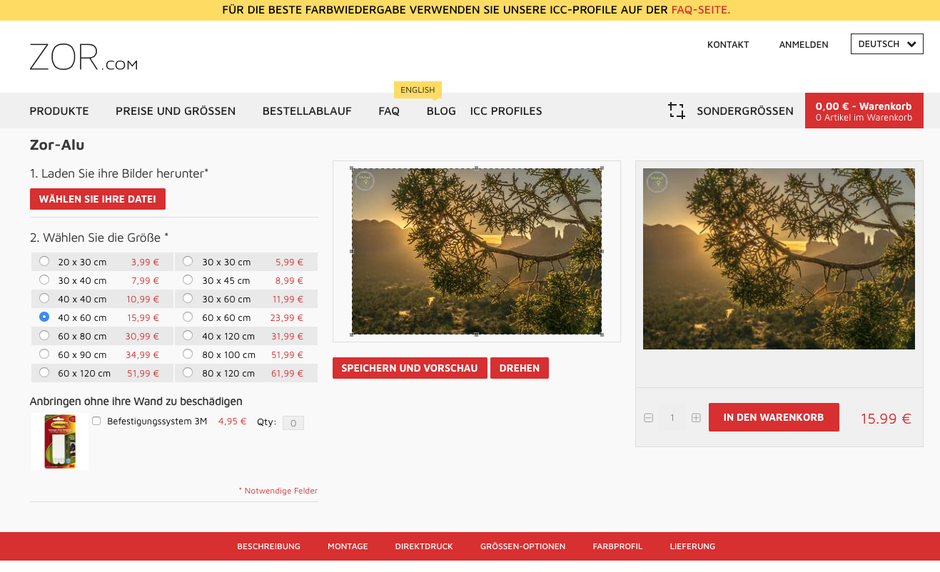This screenshot has width=940, height=572.
Task: Open the Bestellablauf menu item
Action: tap(307, 111)
